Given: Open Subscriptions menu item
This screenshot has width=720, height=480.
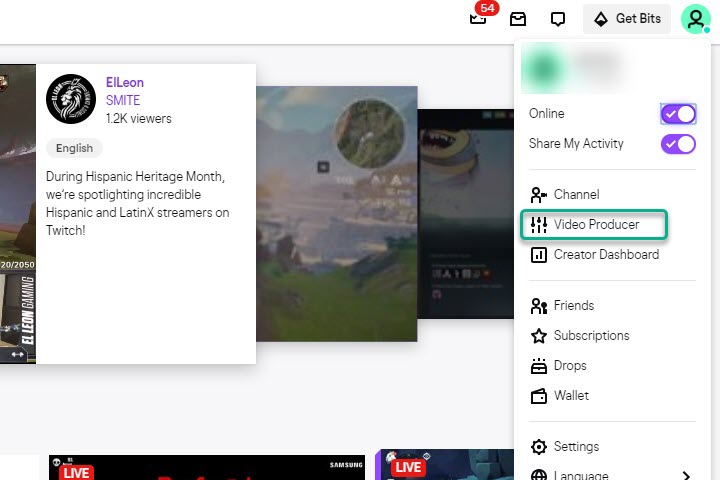Looking at the screenshot, I should point(612,335).
